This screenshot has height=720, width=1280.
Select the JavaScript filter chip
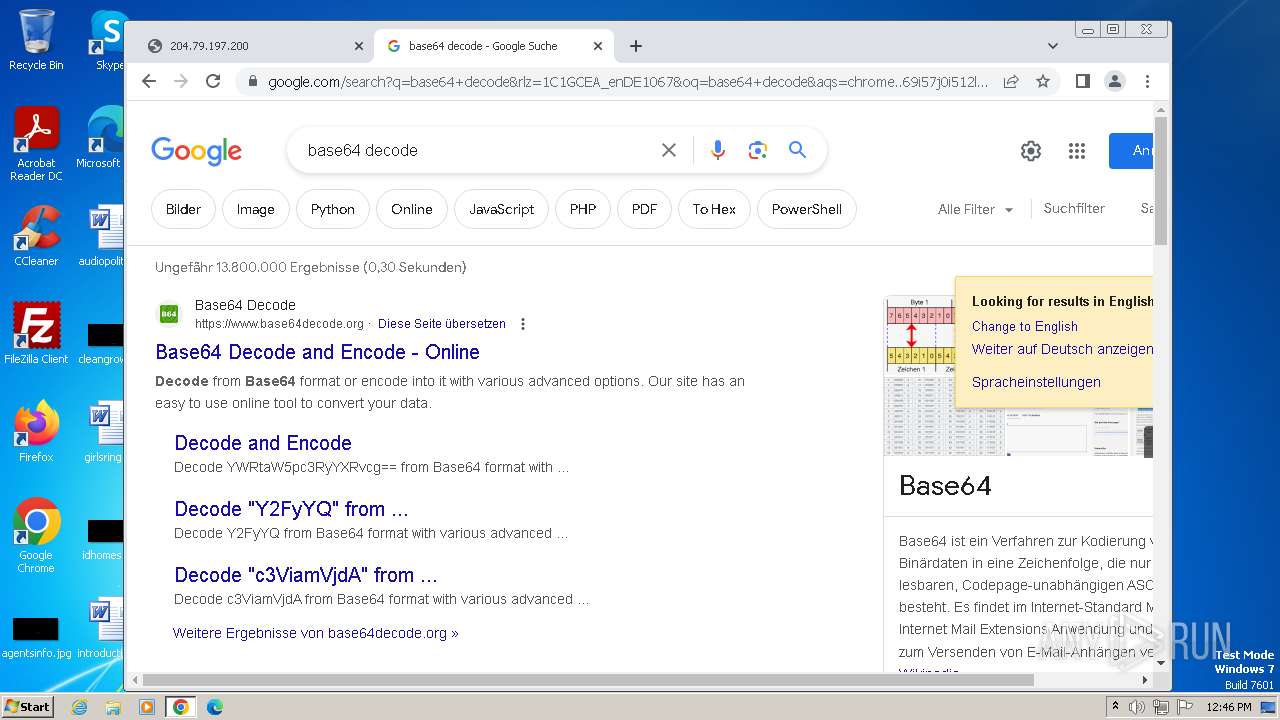point(502,209)
